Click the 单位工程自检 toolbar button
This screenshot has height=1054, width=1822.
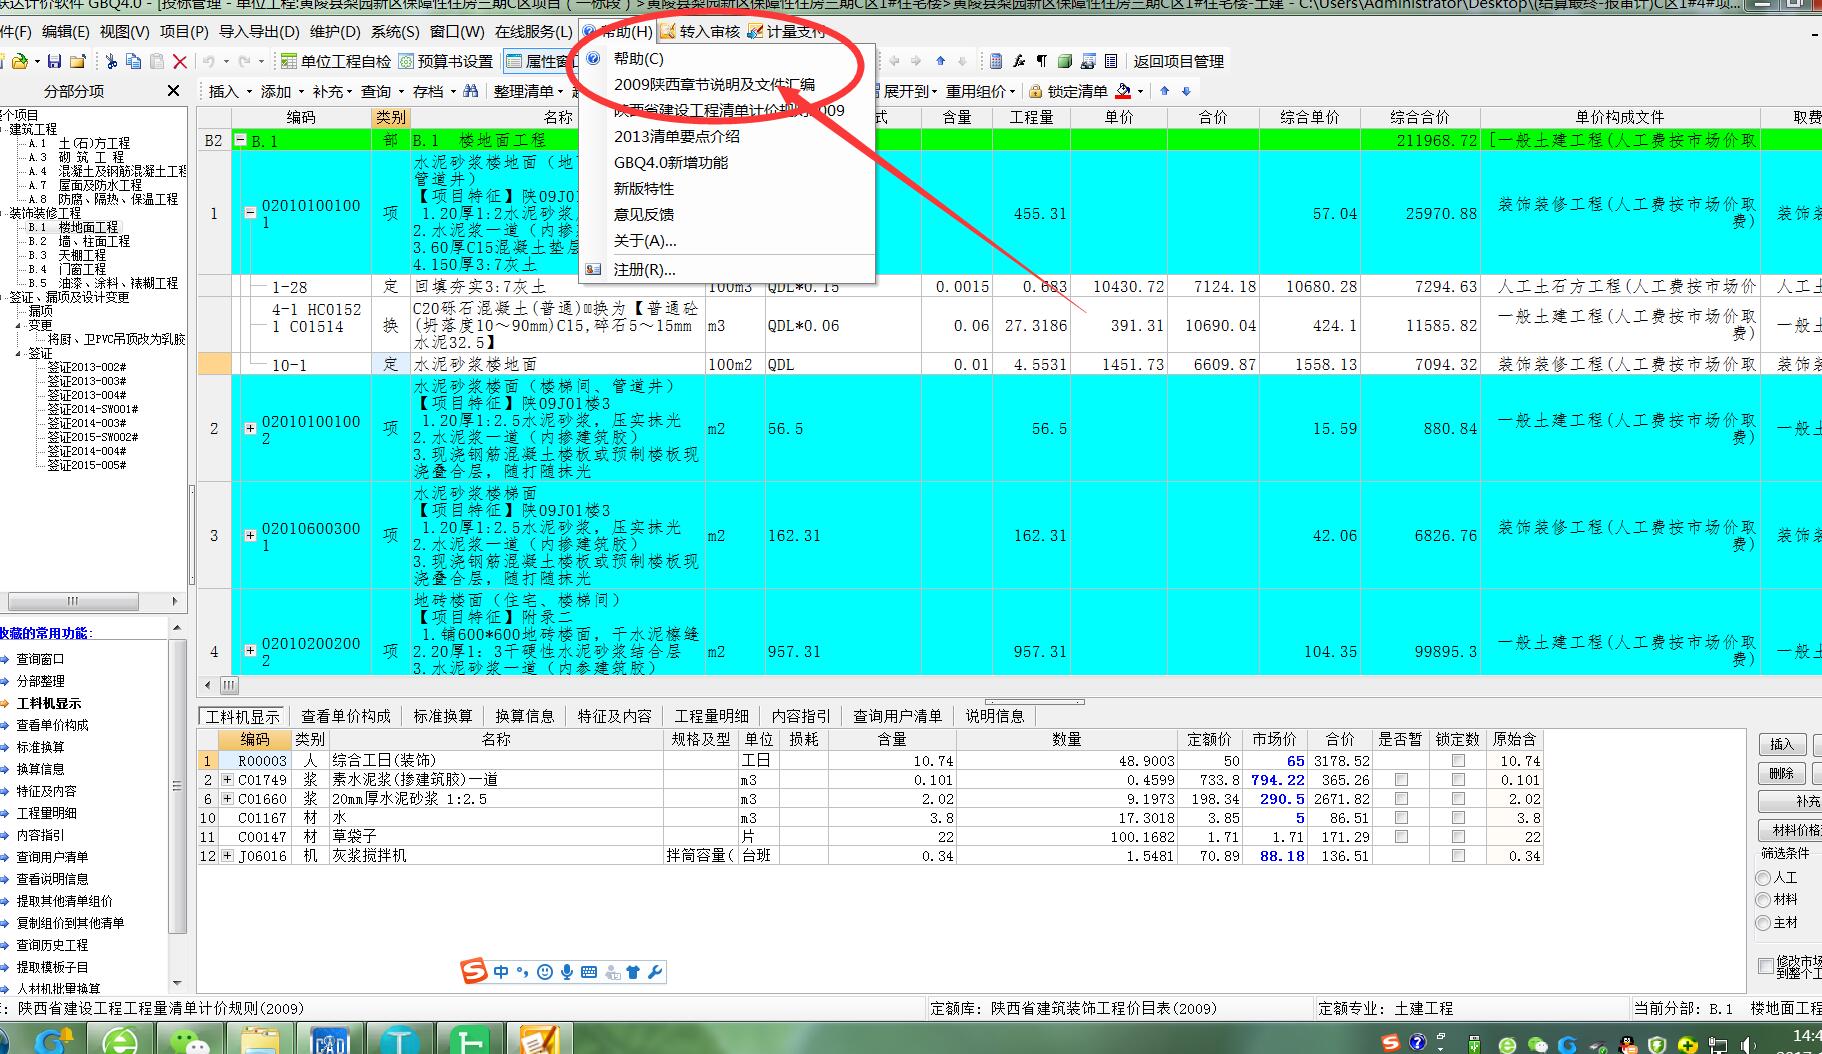click(x=335, y=62)
